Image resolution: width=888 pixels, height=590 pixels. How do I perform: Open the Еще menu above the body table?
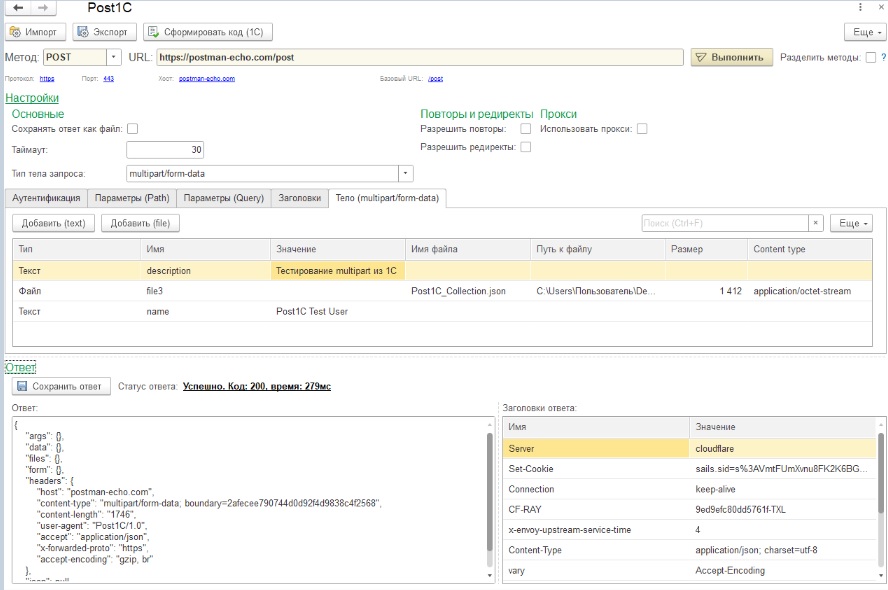click(x=849, y=223)
